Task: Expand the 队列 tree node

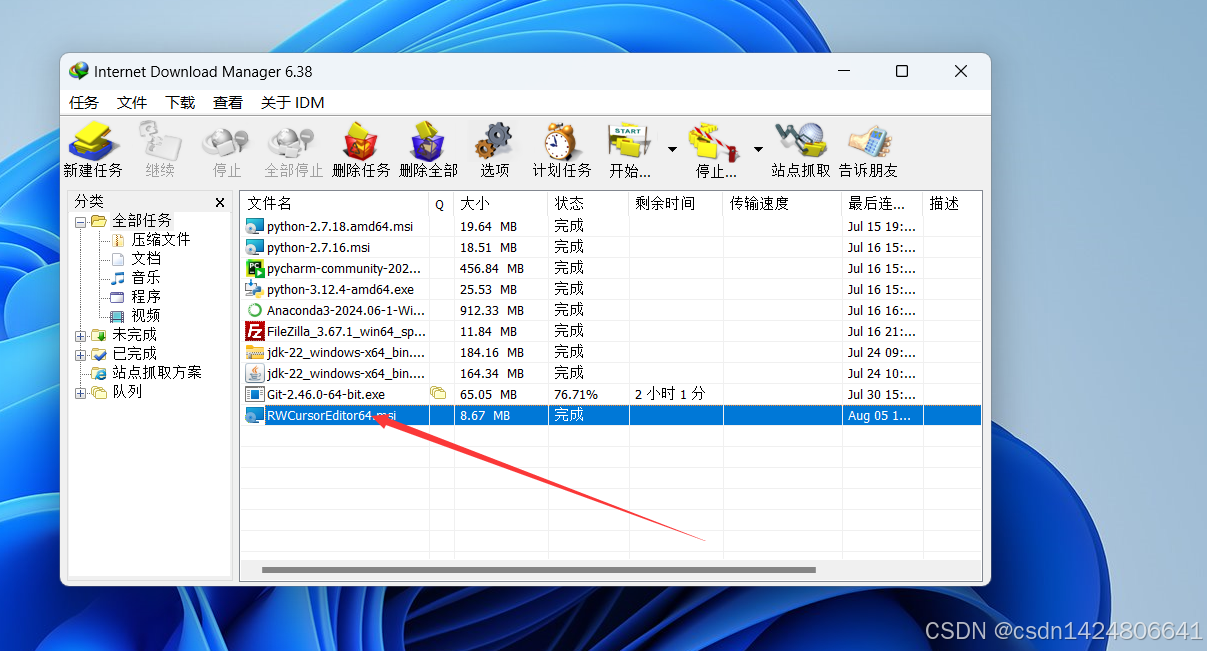Action: pyautogui.click(x=80, y=392)
